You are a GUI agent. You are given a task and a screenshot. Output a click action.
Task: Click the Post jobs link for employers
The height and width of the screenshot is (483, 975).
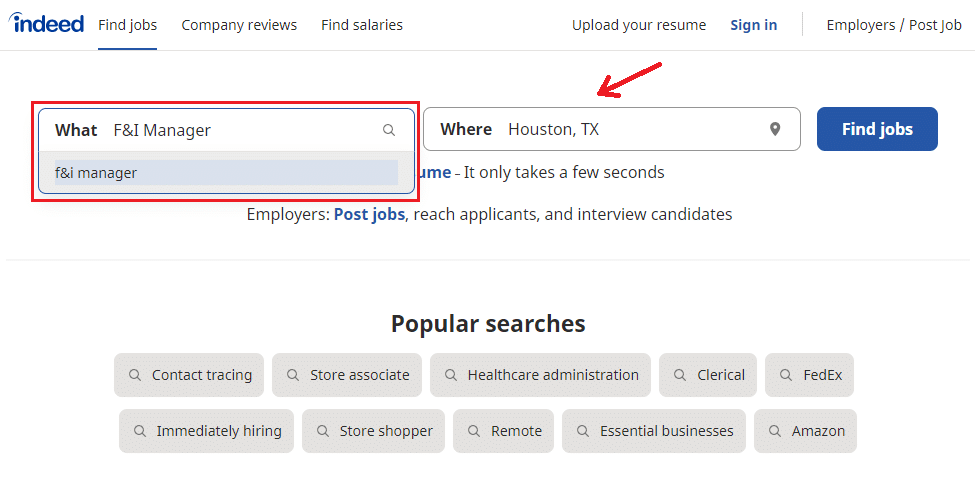370,214
